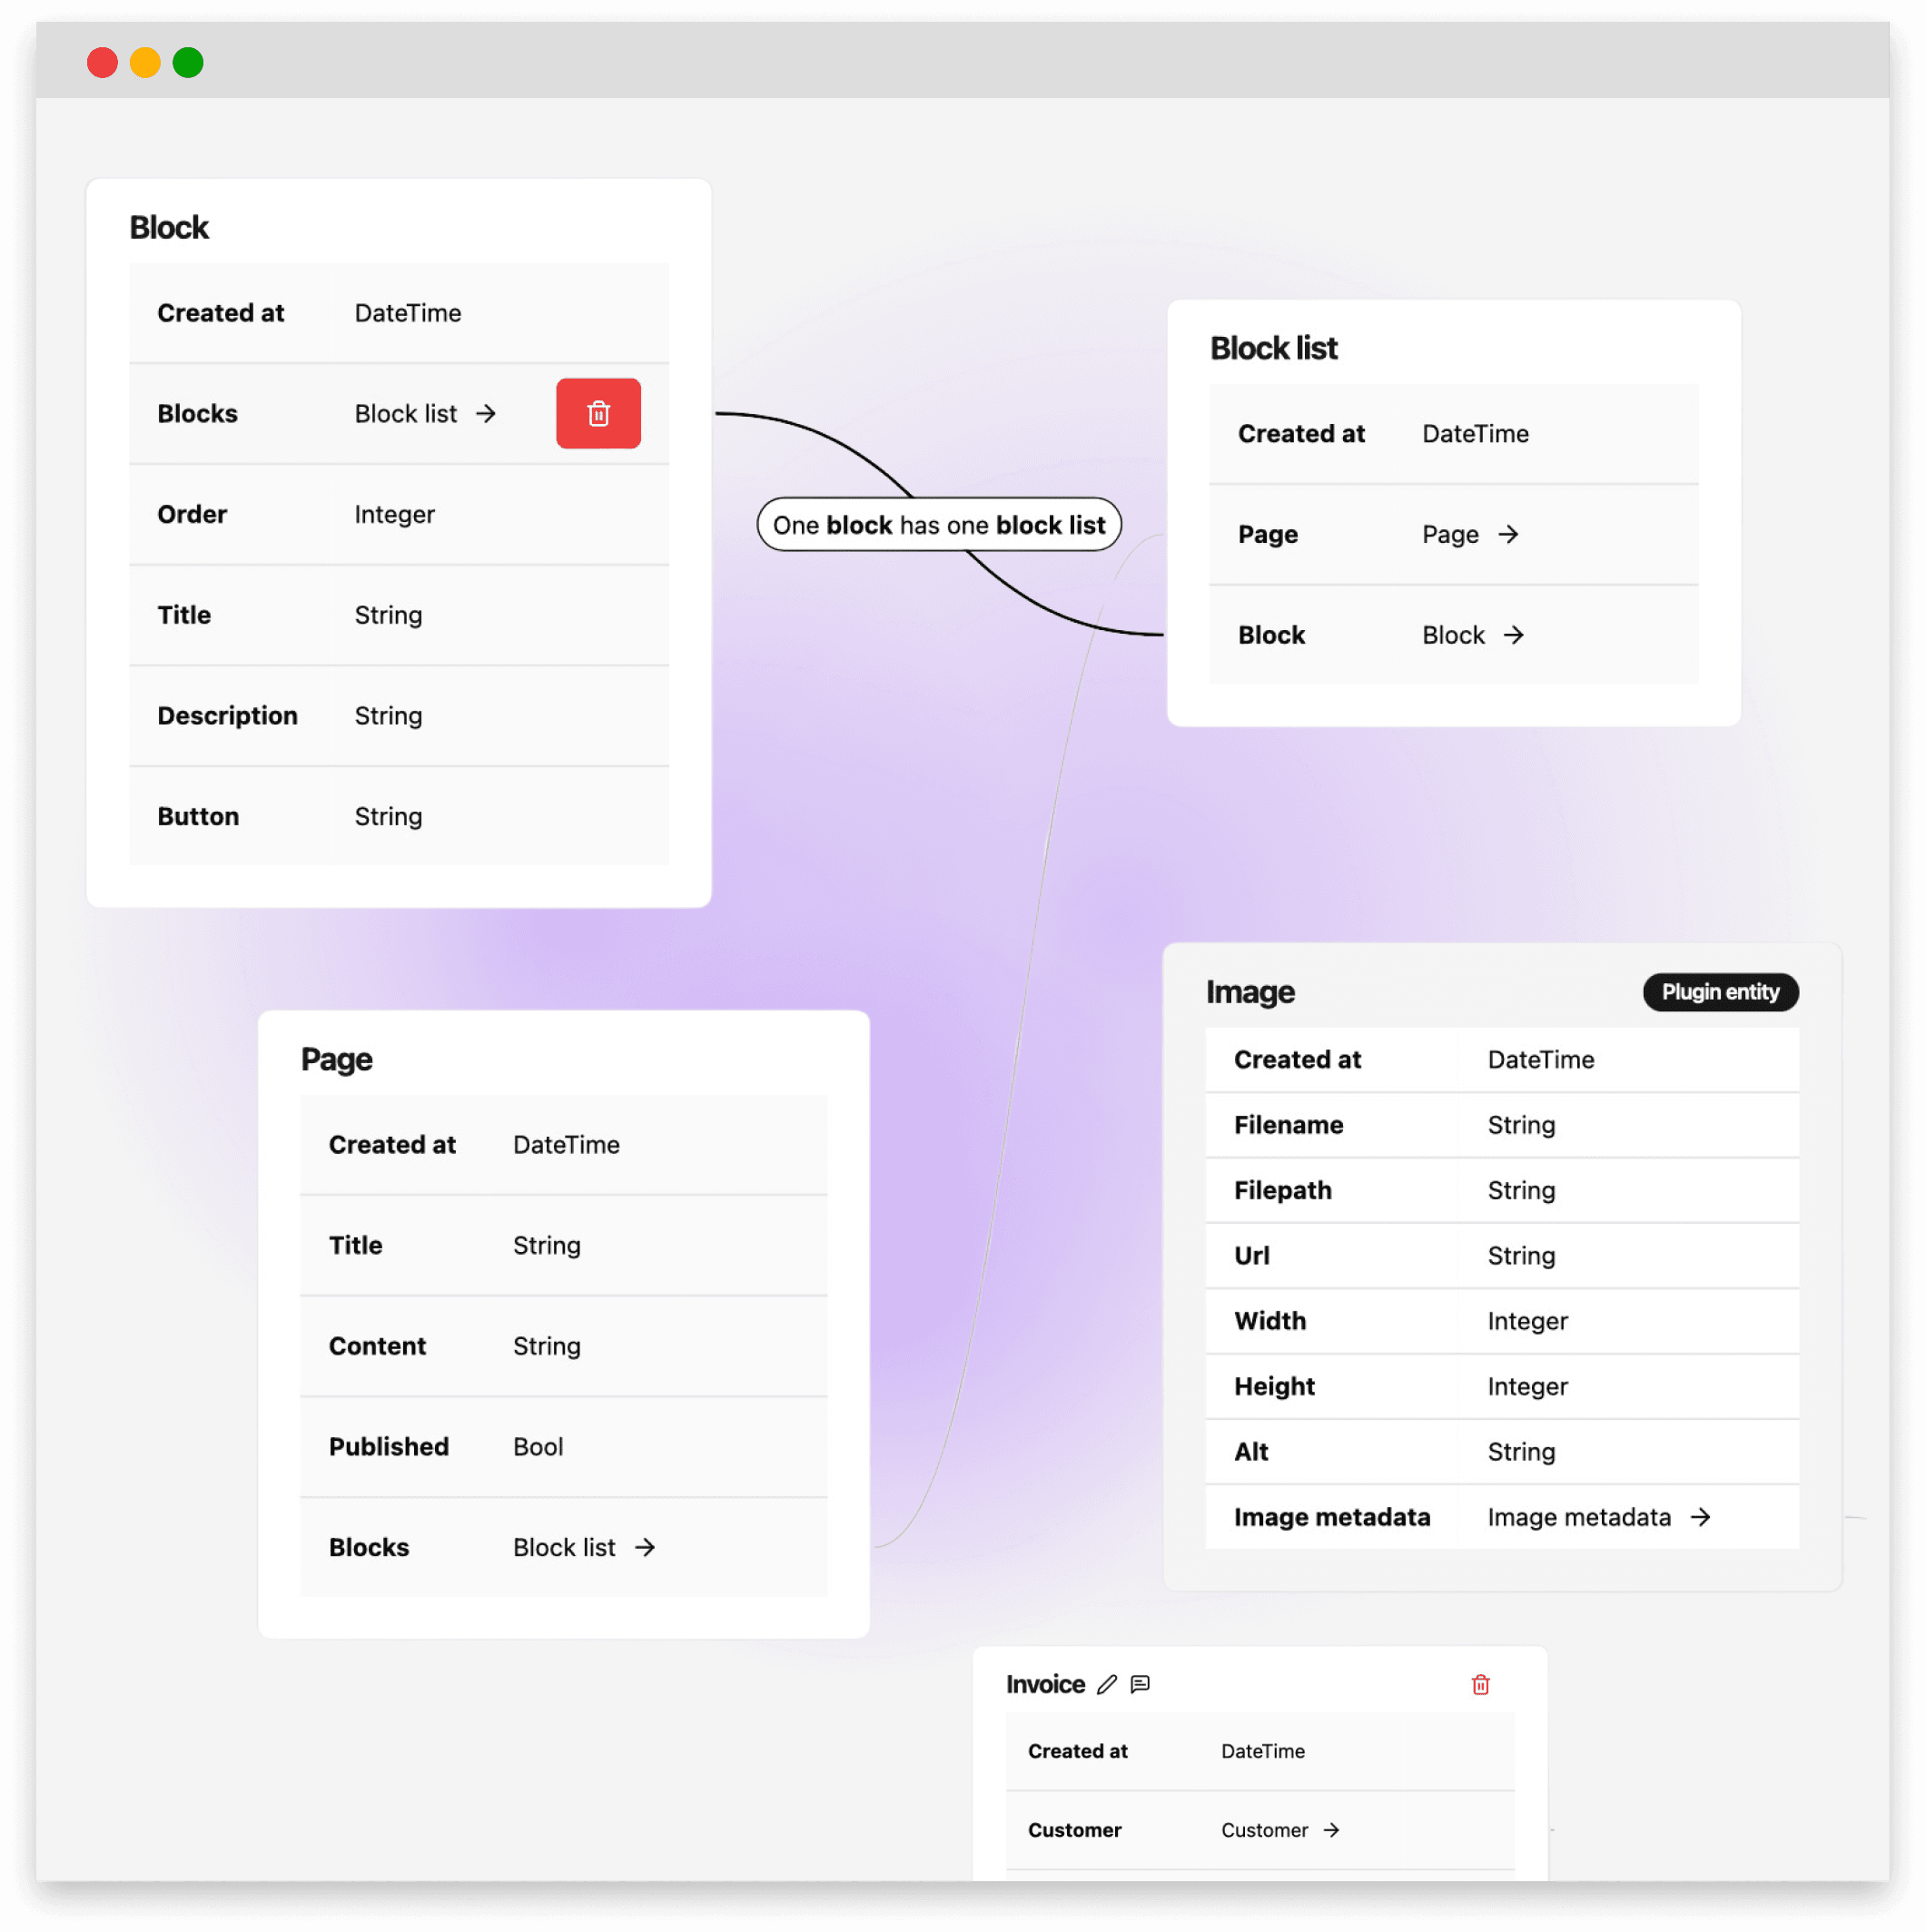This screenshot has width=1926, height=1932.
Task: Click the Plugin entity badge on Image card
Action: [x=1720, y=992]
